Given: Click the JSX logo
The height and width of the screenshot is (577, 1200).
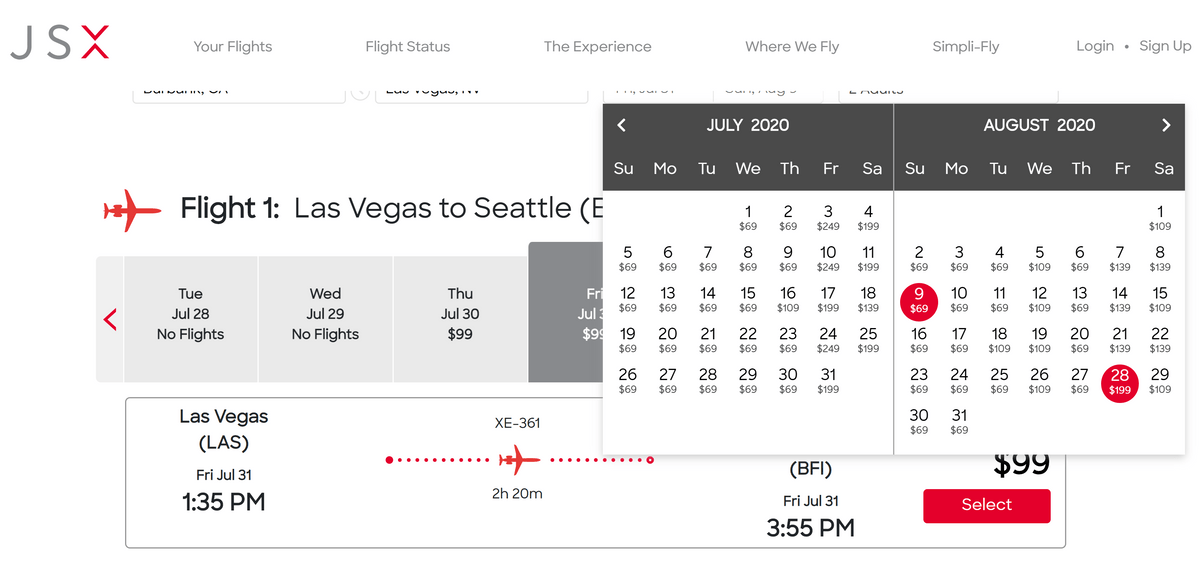Looking at the screenshot, I should click(x=59, y=43).
